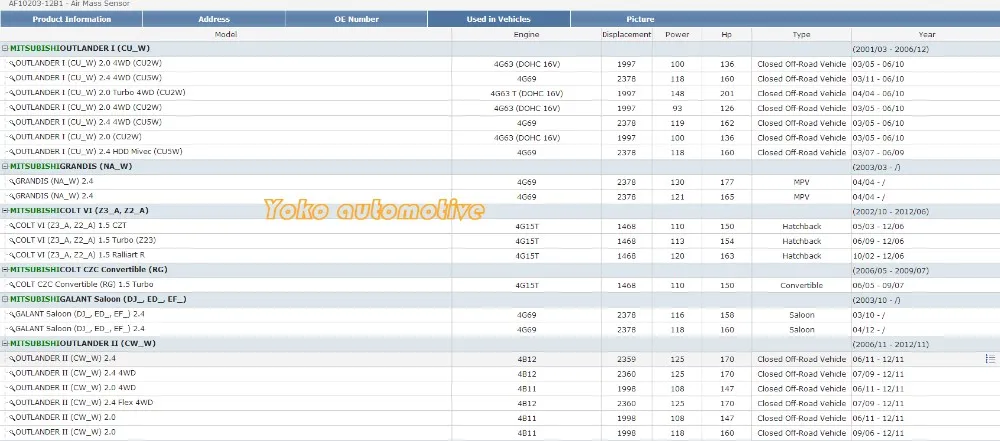Click detail icon beside OUTLANDER II 2.4 4WD
Image resolution: width=1000 pixels, height=441 pixels.
click(11, 373)
